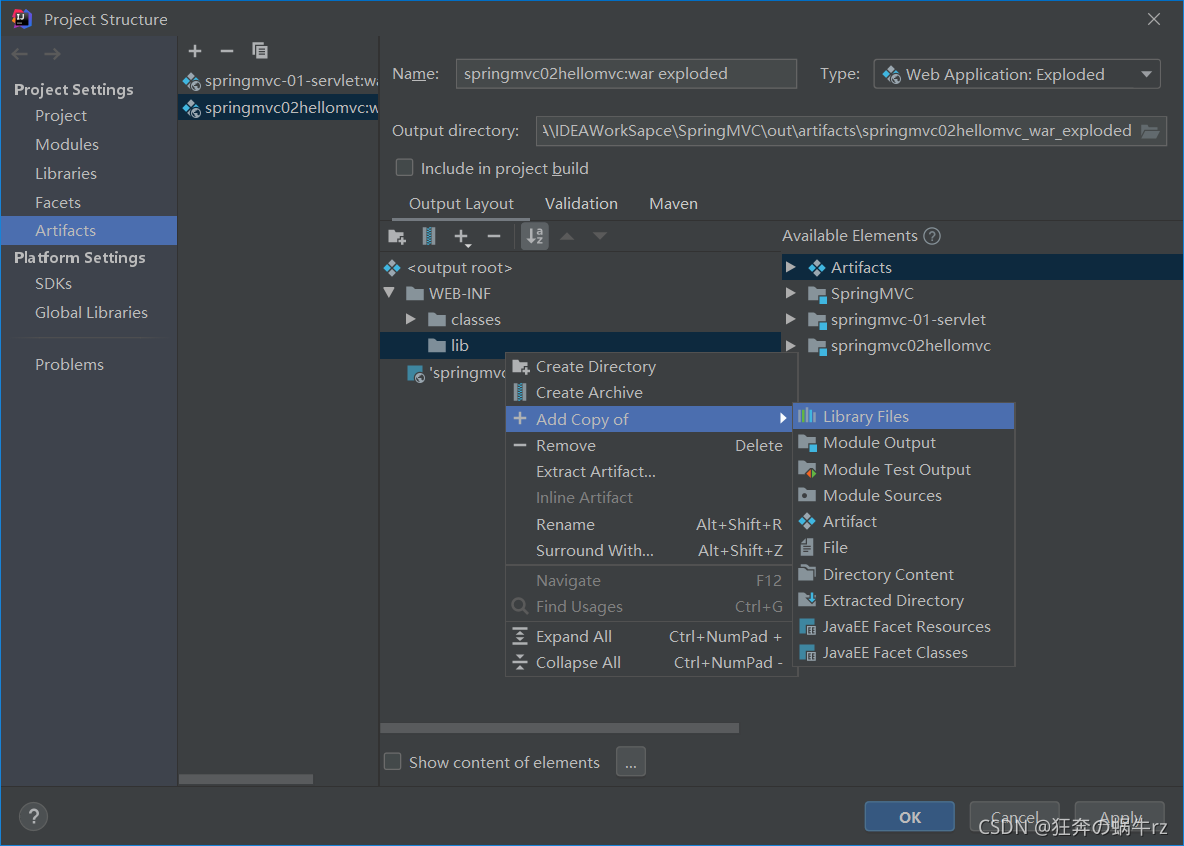Viewport: 1184px width, 846px height.
Task: Click the OK button
Action: point(909,817)
